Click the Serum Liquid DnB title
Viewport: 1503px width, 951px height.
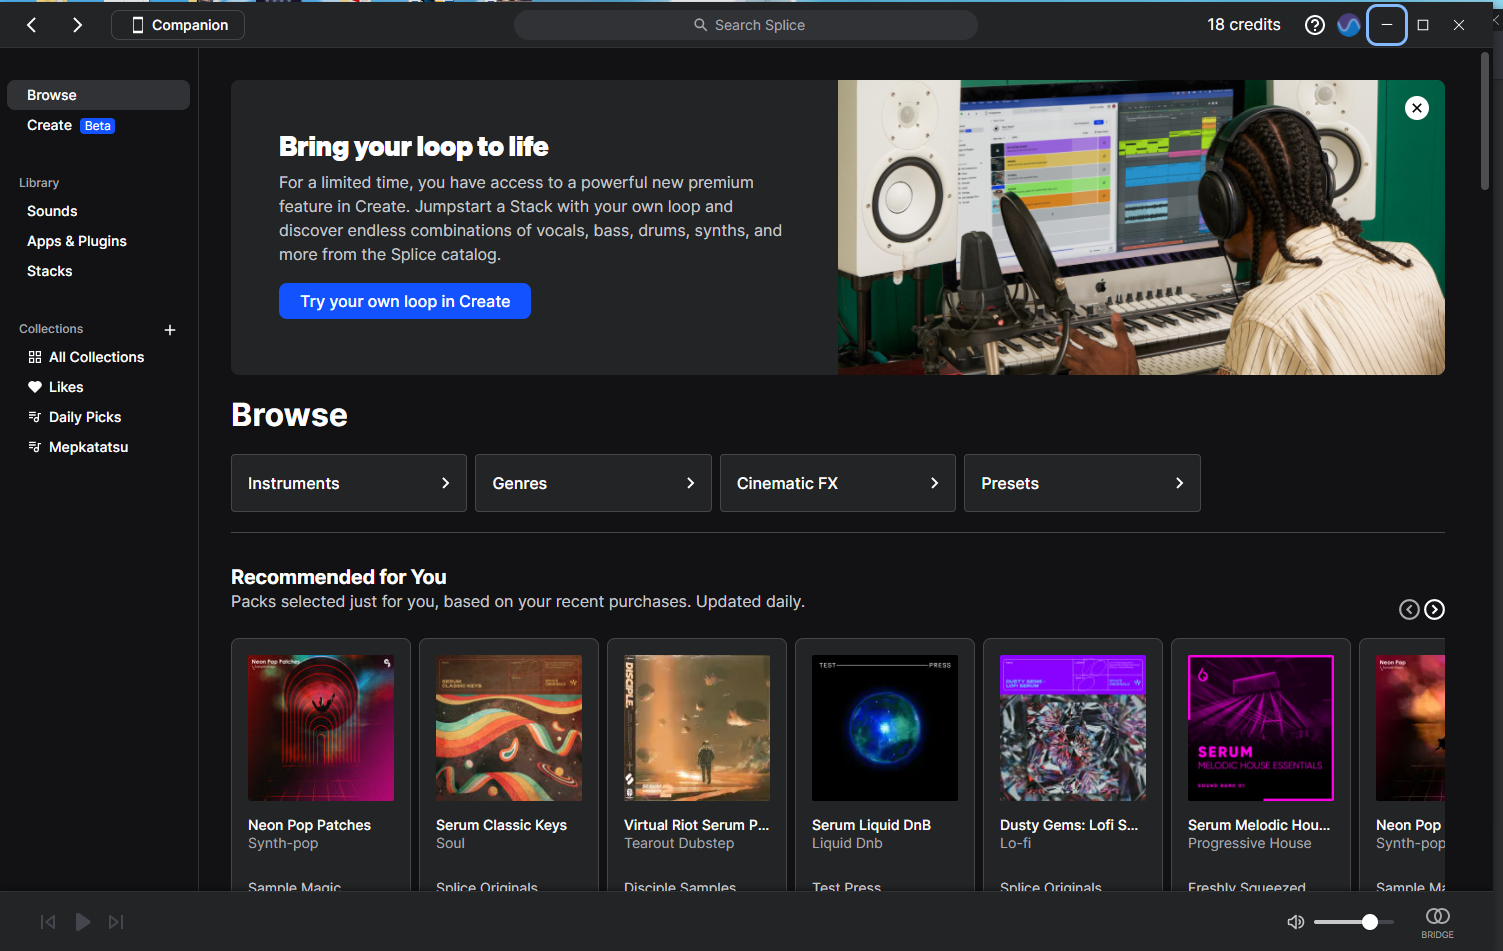point(871,825)
